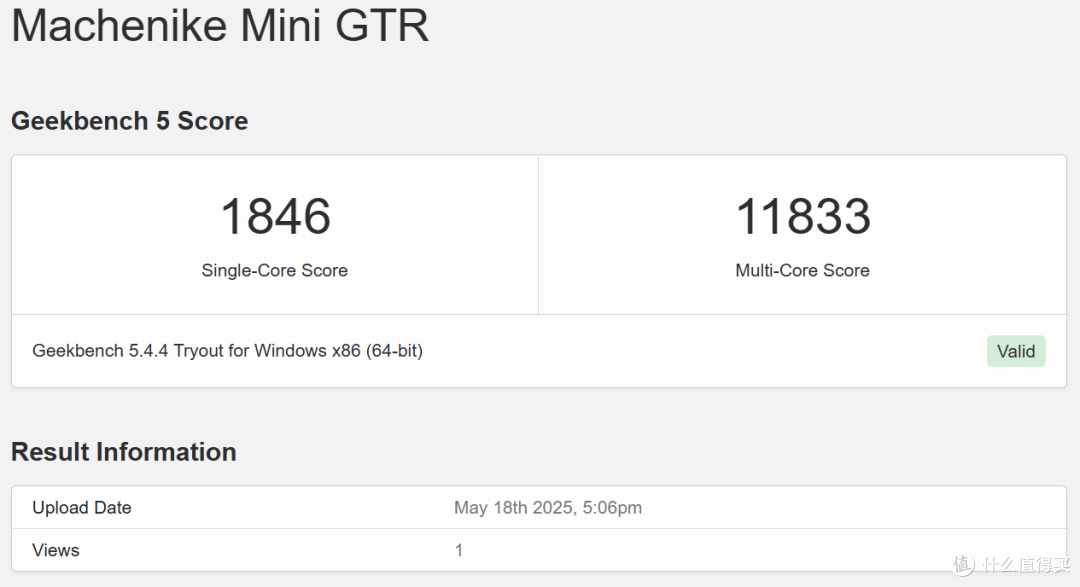Click the single-core score value 1846
Viewport: 1080px width, 587px height.
point(276,216)
